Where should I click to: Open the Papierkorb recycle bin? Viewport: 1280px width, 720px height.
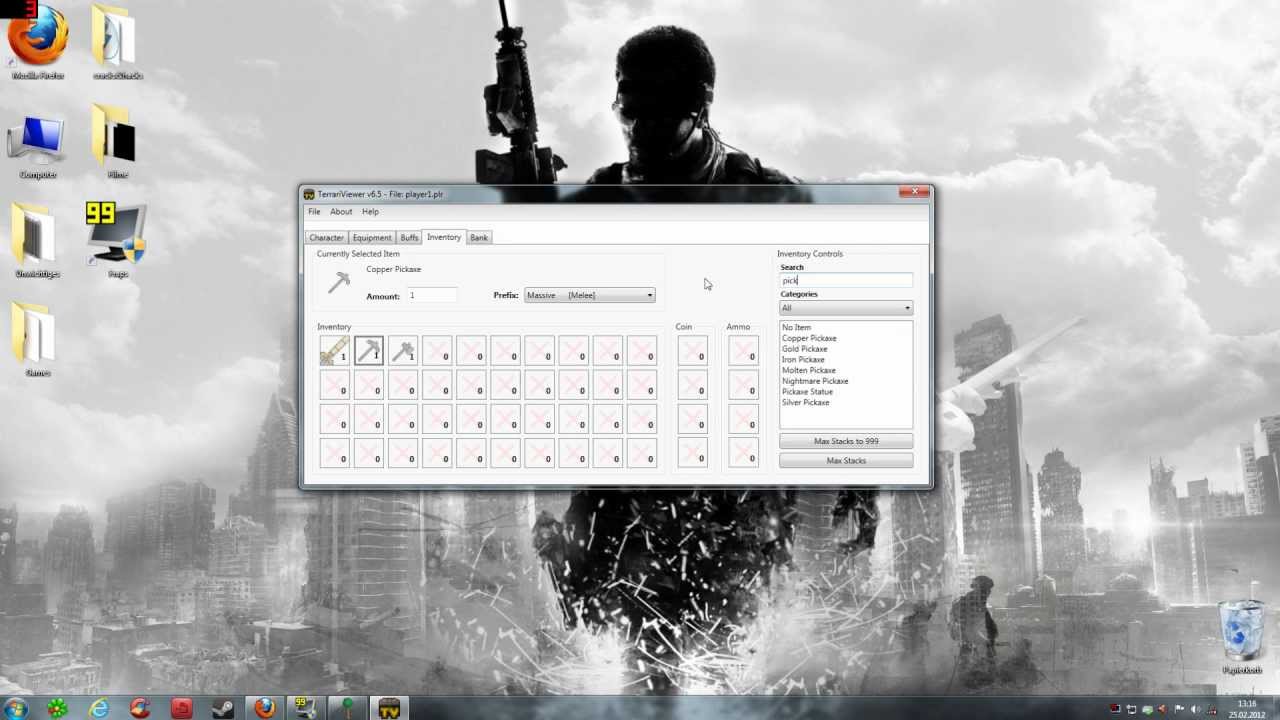(1242, 637)
